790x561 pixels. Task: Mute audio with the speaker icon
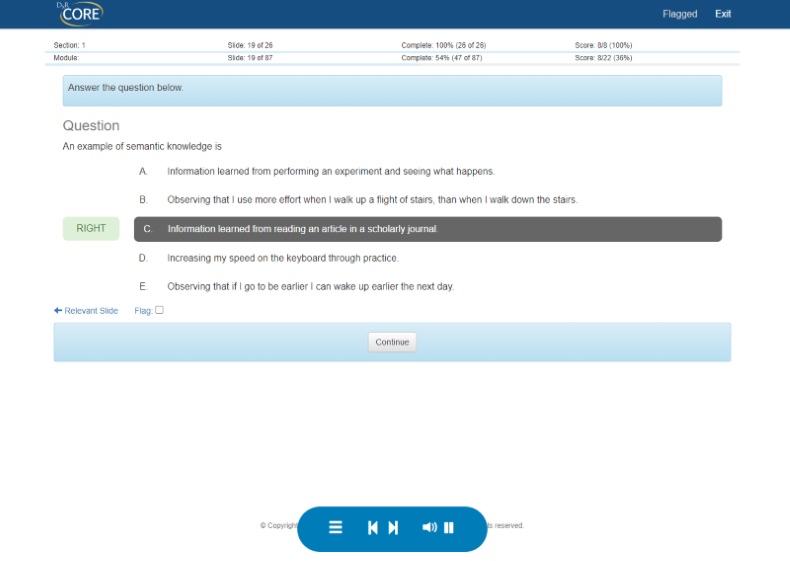pyautogui.click(x=429, y=528)
